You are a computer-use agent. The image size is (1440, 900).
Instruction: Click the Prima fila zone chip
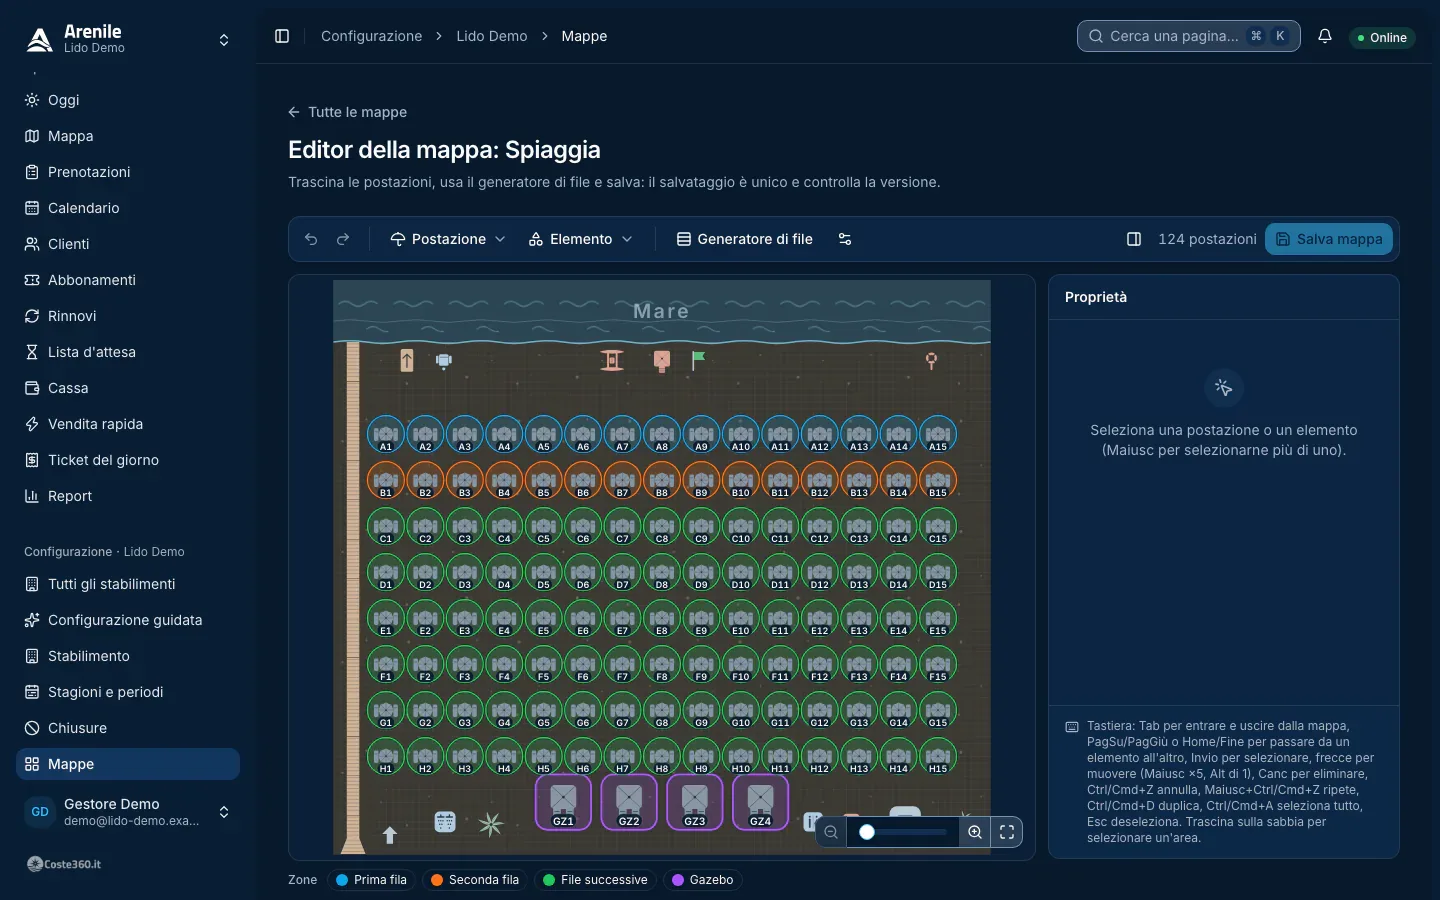(371, 880)
